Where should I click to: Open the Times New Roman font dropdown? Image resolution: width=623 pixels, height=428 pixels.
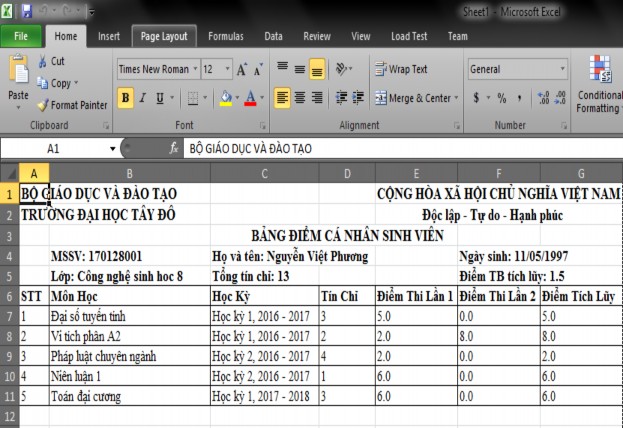[x=195, y=69]
